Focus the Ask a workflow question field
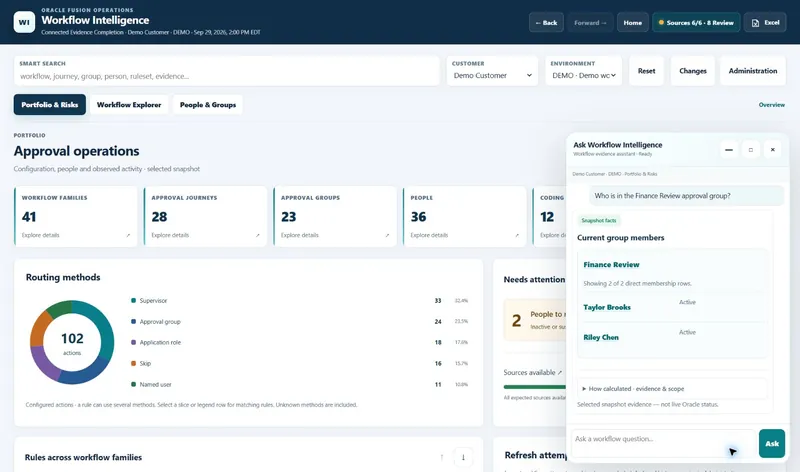This screenshot has width=800, height=472. (x=663, y=443)
